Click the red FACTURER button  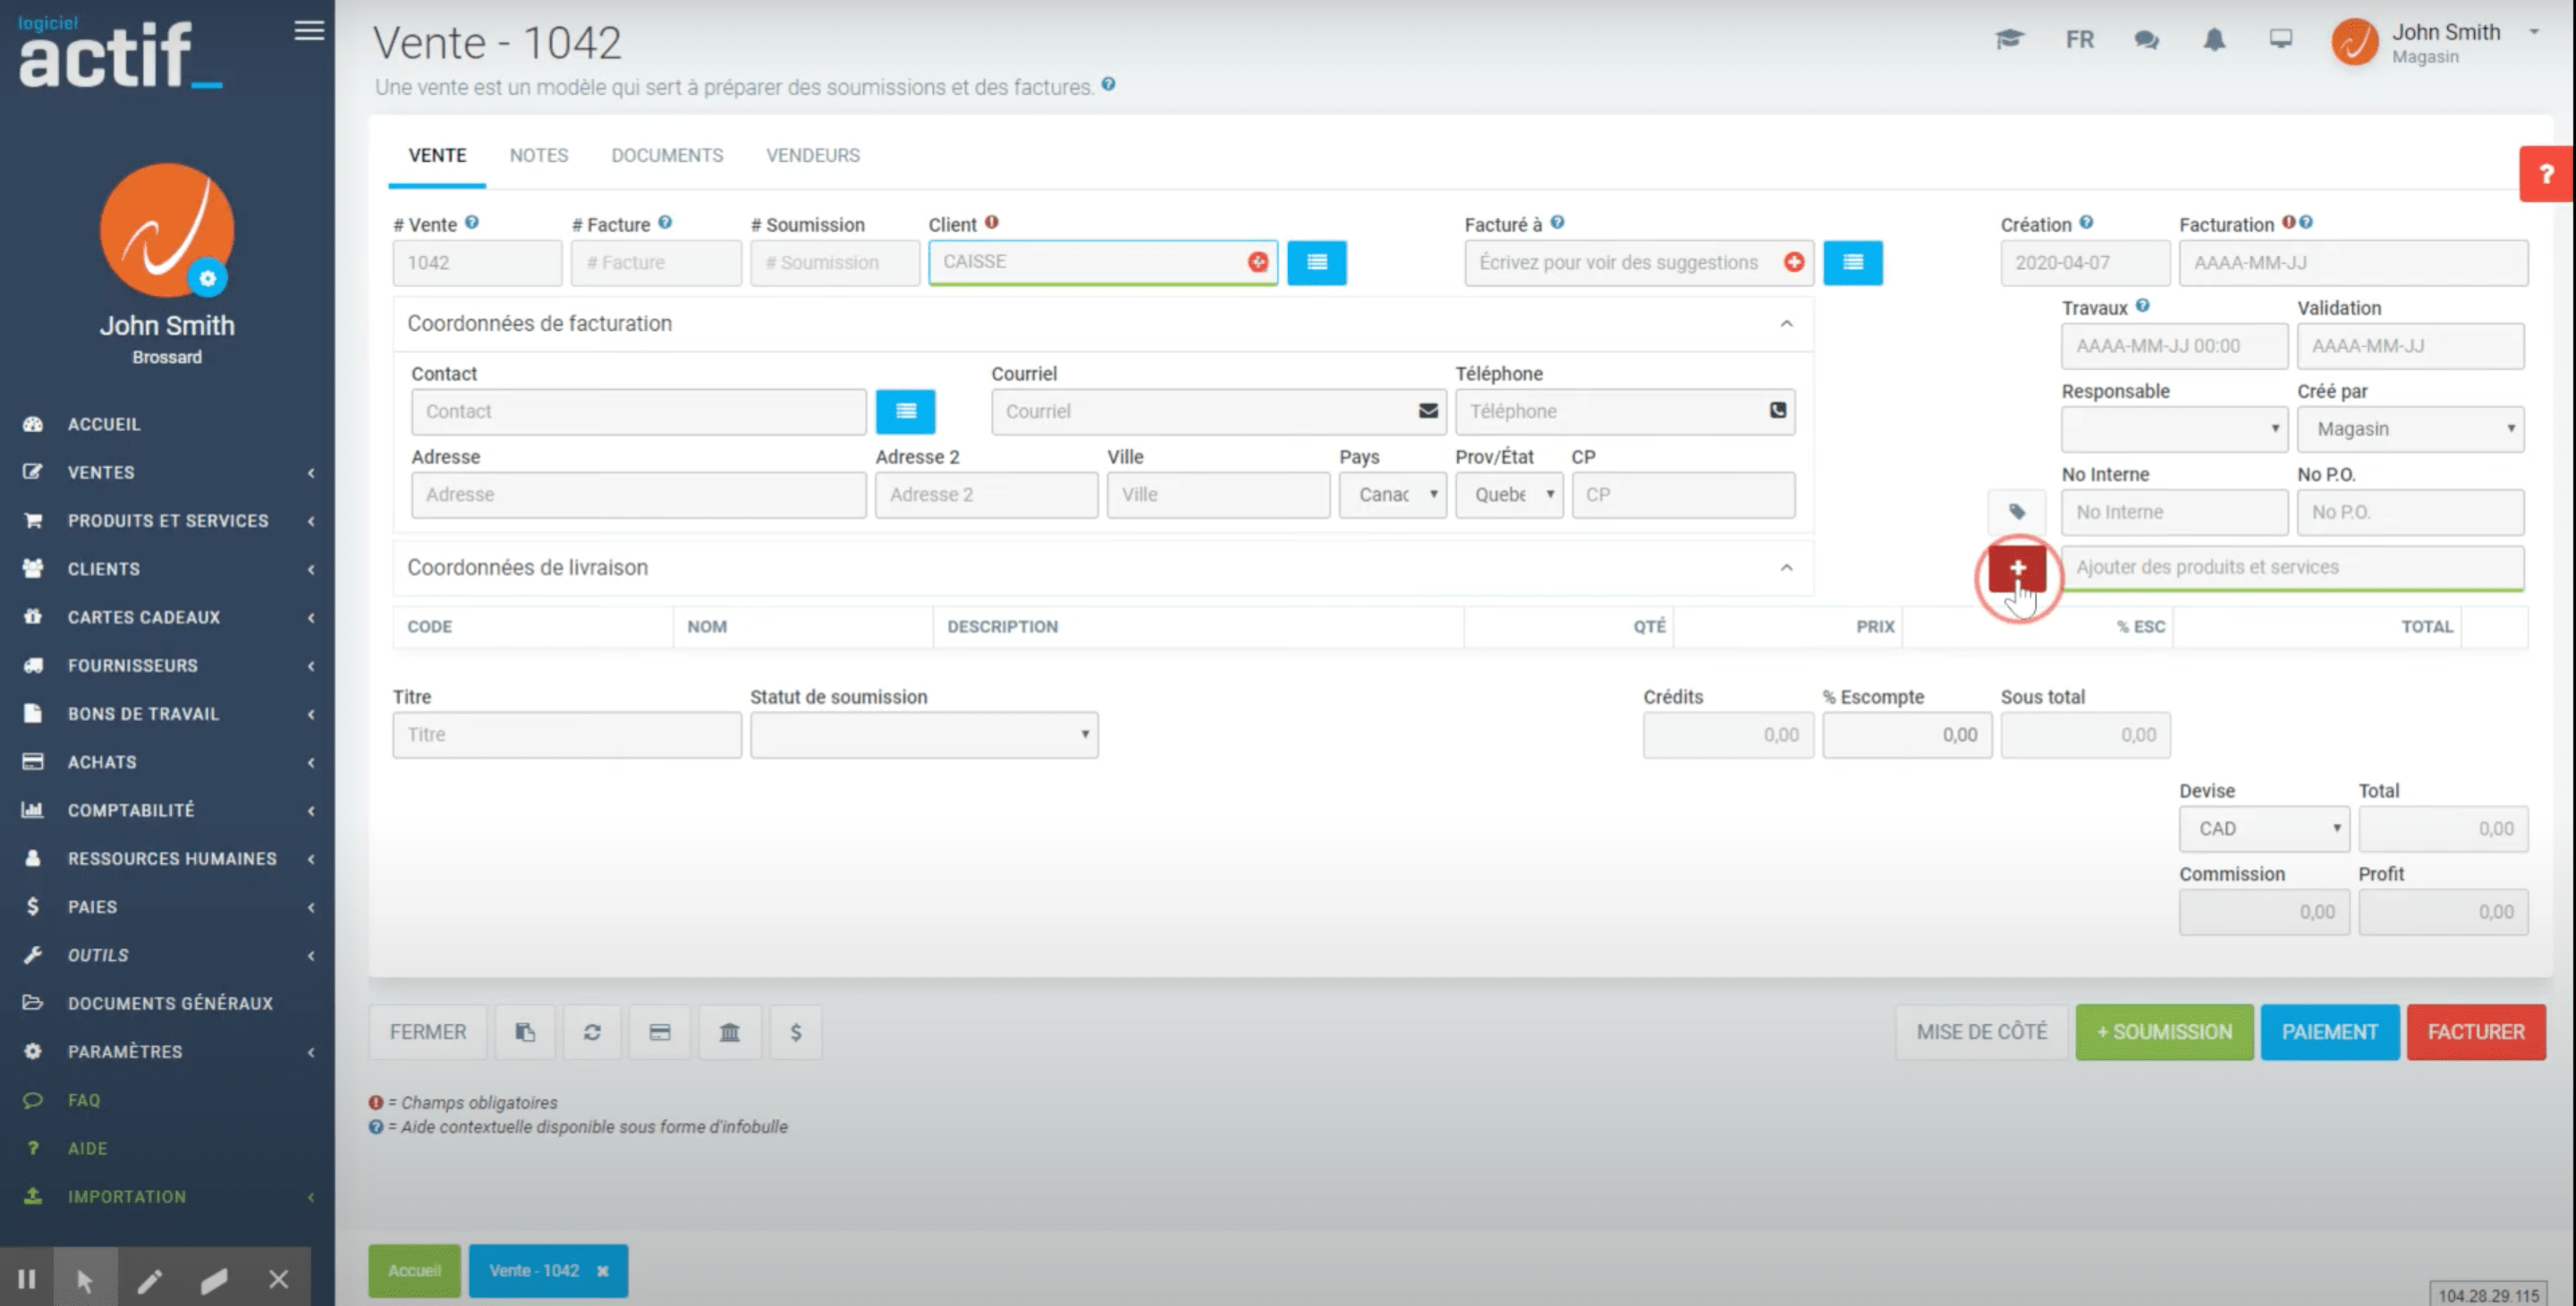(x=2475, y=1032)
